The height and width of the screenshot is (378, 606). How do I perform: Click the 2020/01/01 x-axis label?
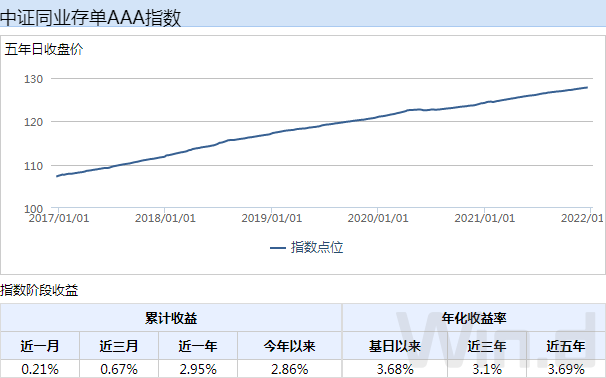(x=378, y=218)
